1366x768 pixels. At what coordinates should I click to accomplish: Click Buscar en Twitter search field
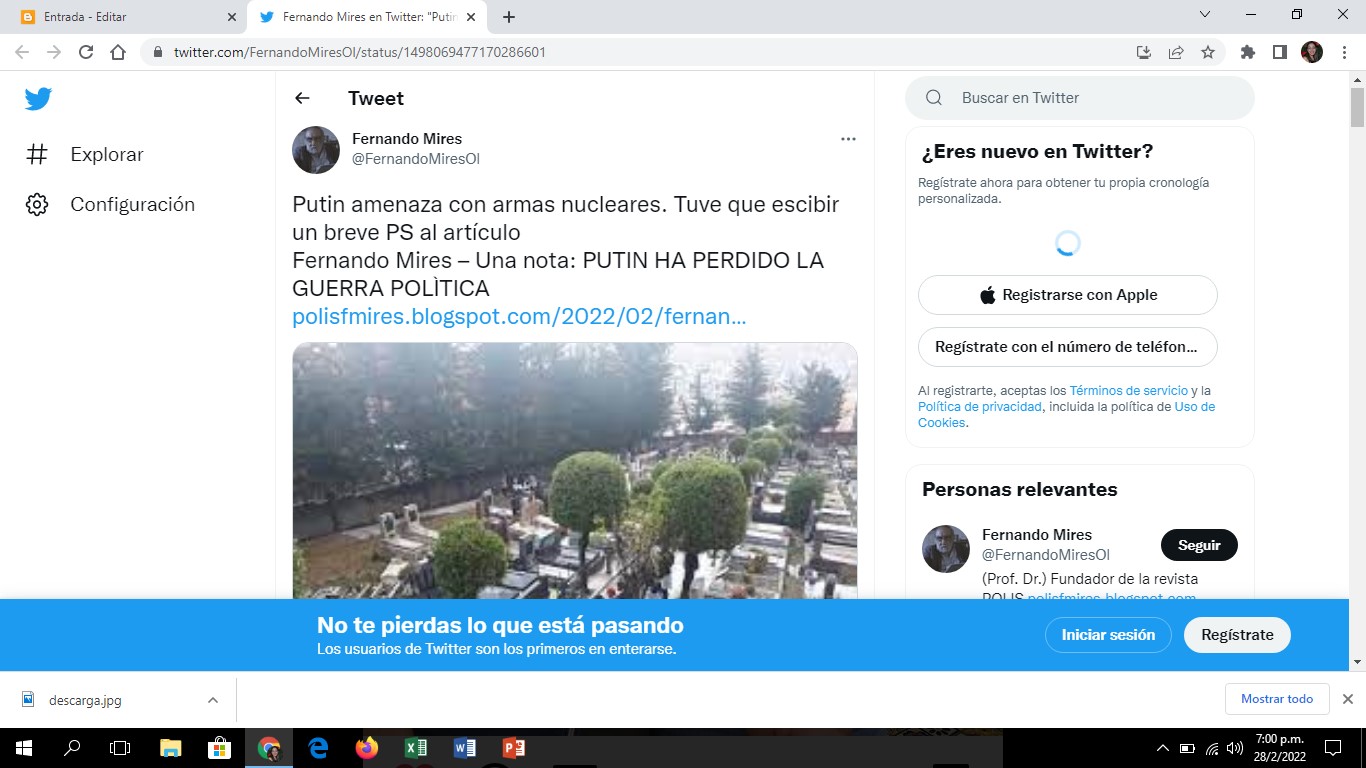tap(1080, 98)
